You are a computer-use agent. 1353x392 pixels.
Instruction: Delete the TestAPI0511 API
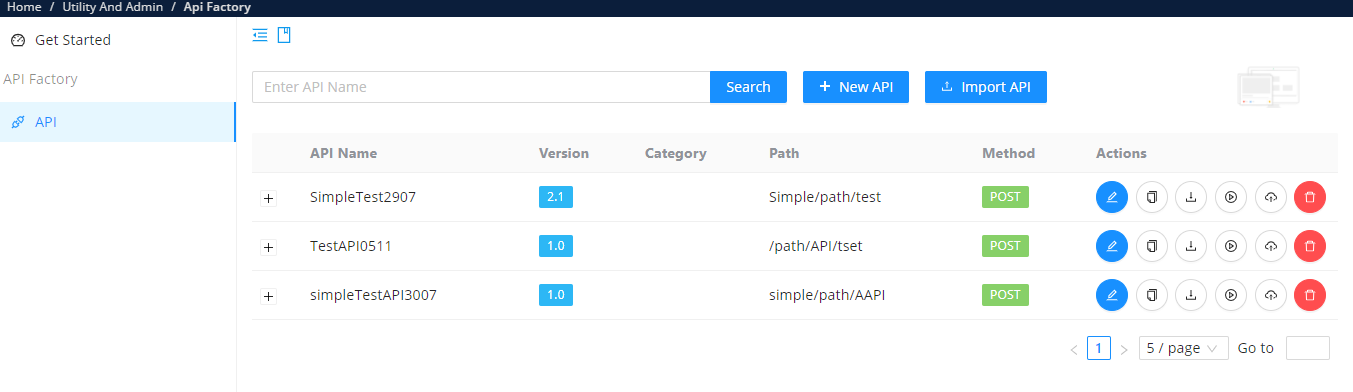click(x=1310, y=246)
